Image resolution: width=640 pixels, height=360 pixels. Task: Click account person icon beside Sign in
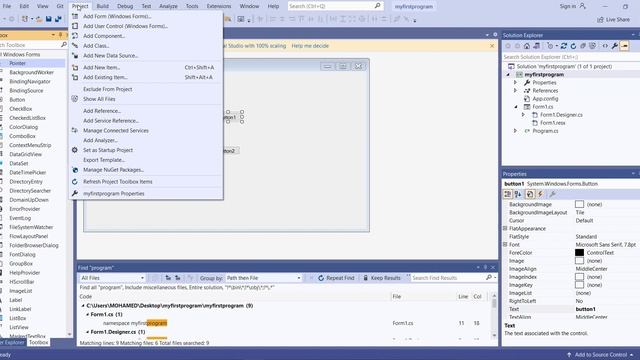[x=582, y=6]
